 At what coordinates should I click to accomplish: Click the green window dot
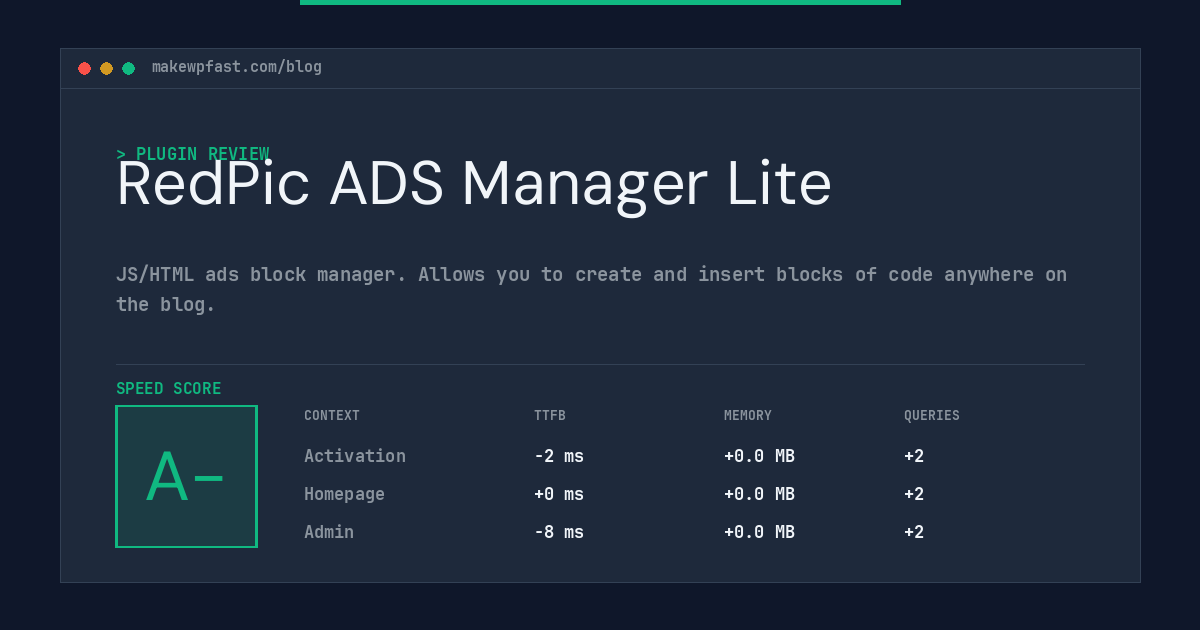pos(128,68)
